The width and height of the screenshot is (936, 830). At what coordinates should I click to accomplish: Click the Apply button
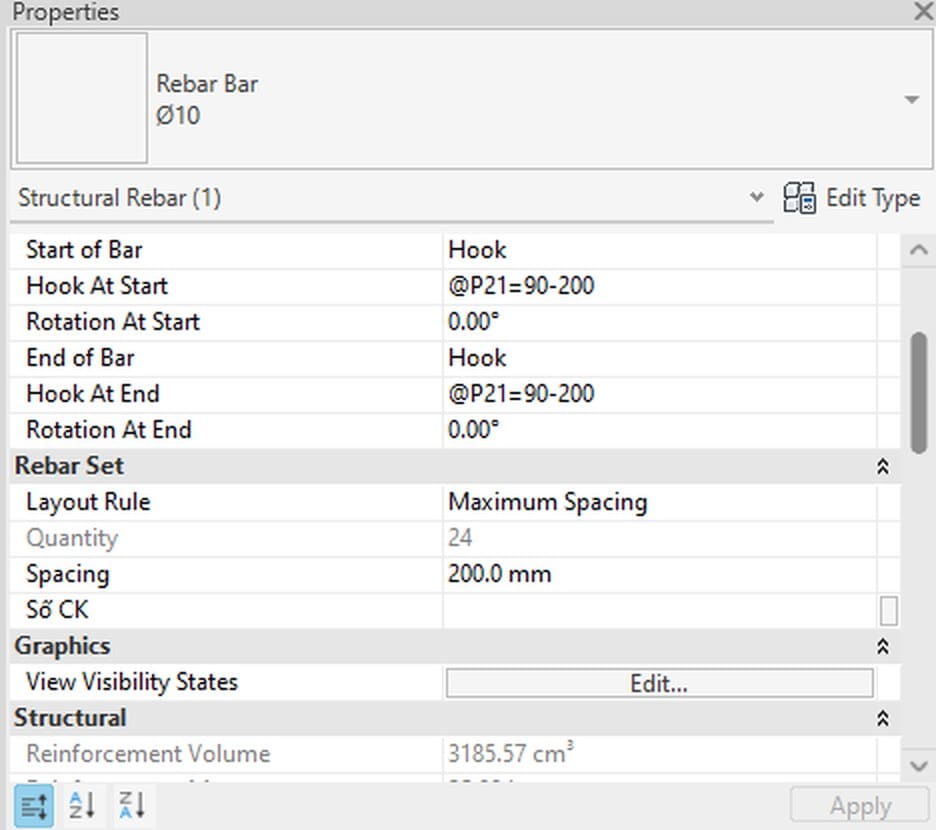(x=860, y=806)
